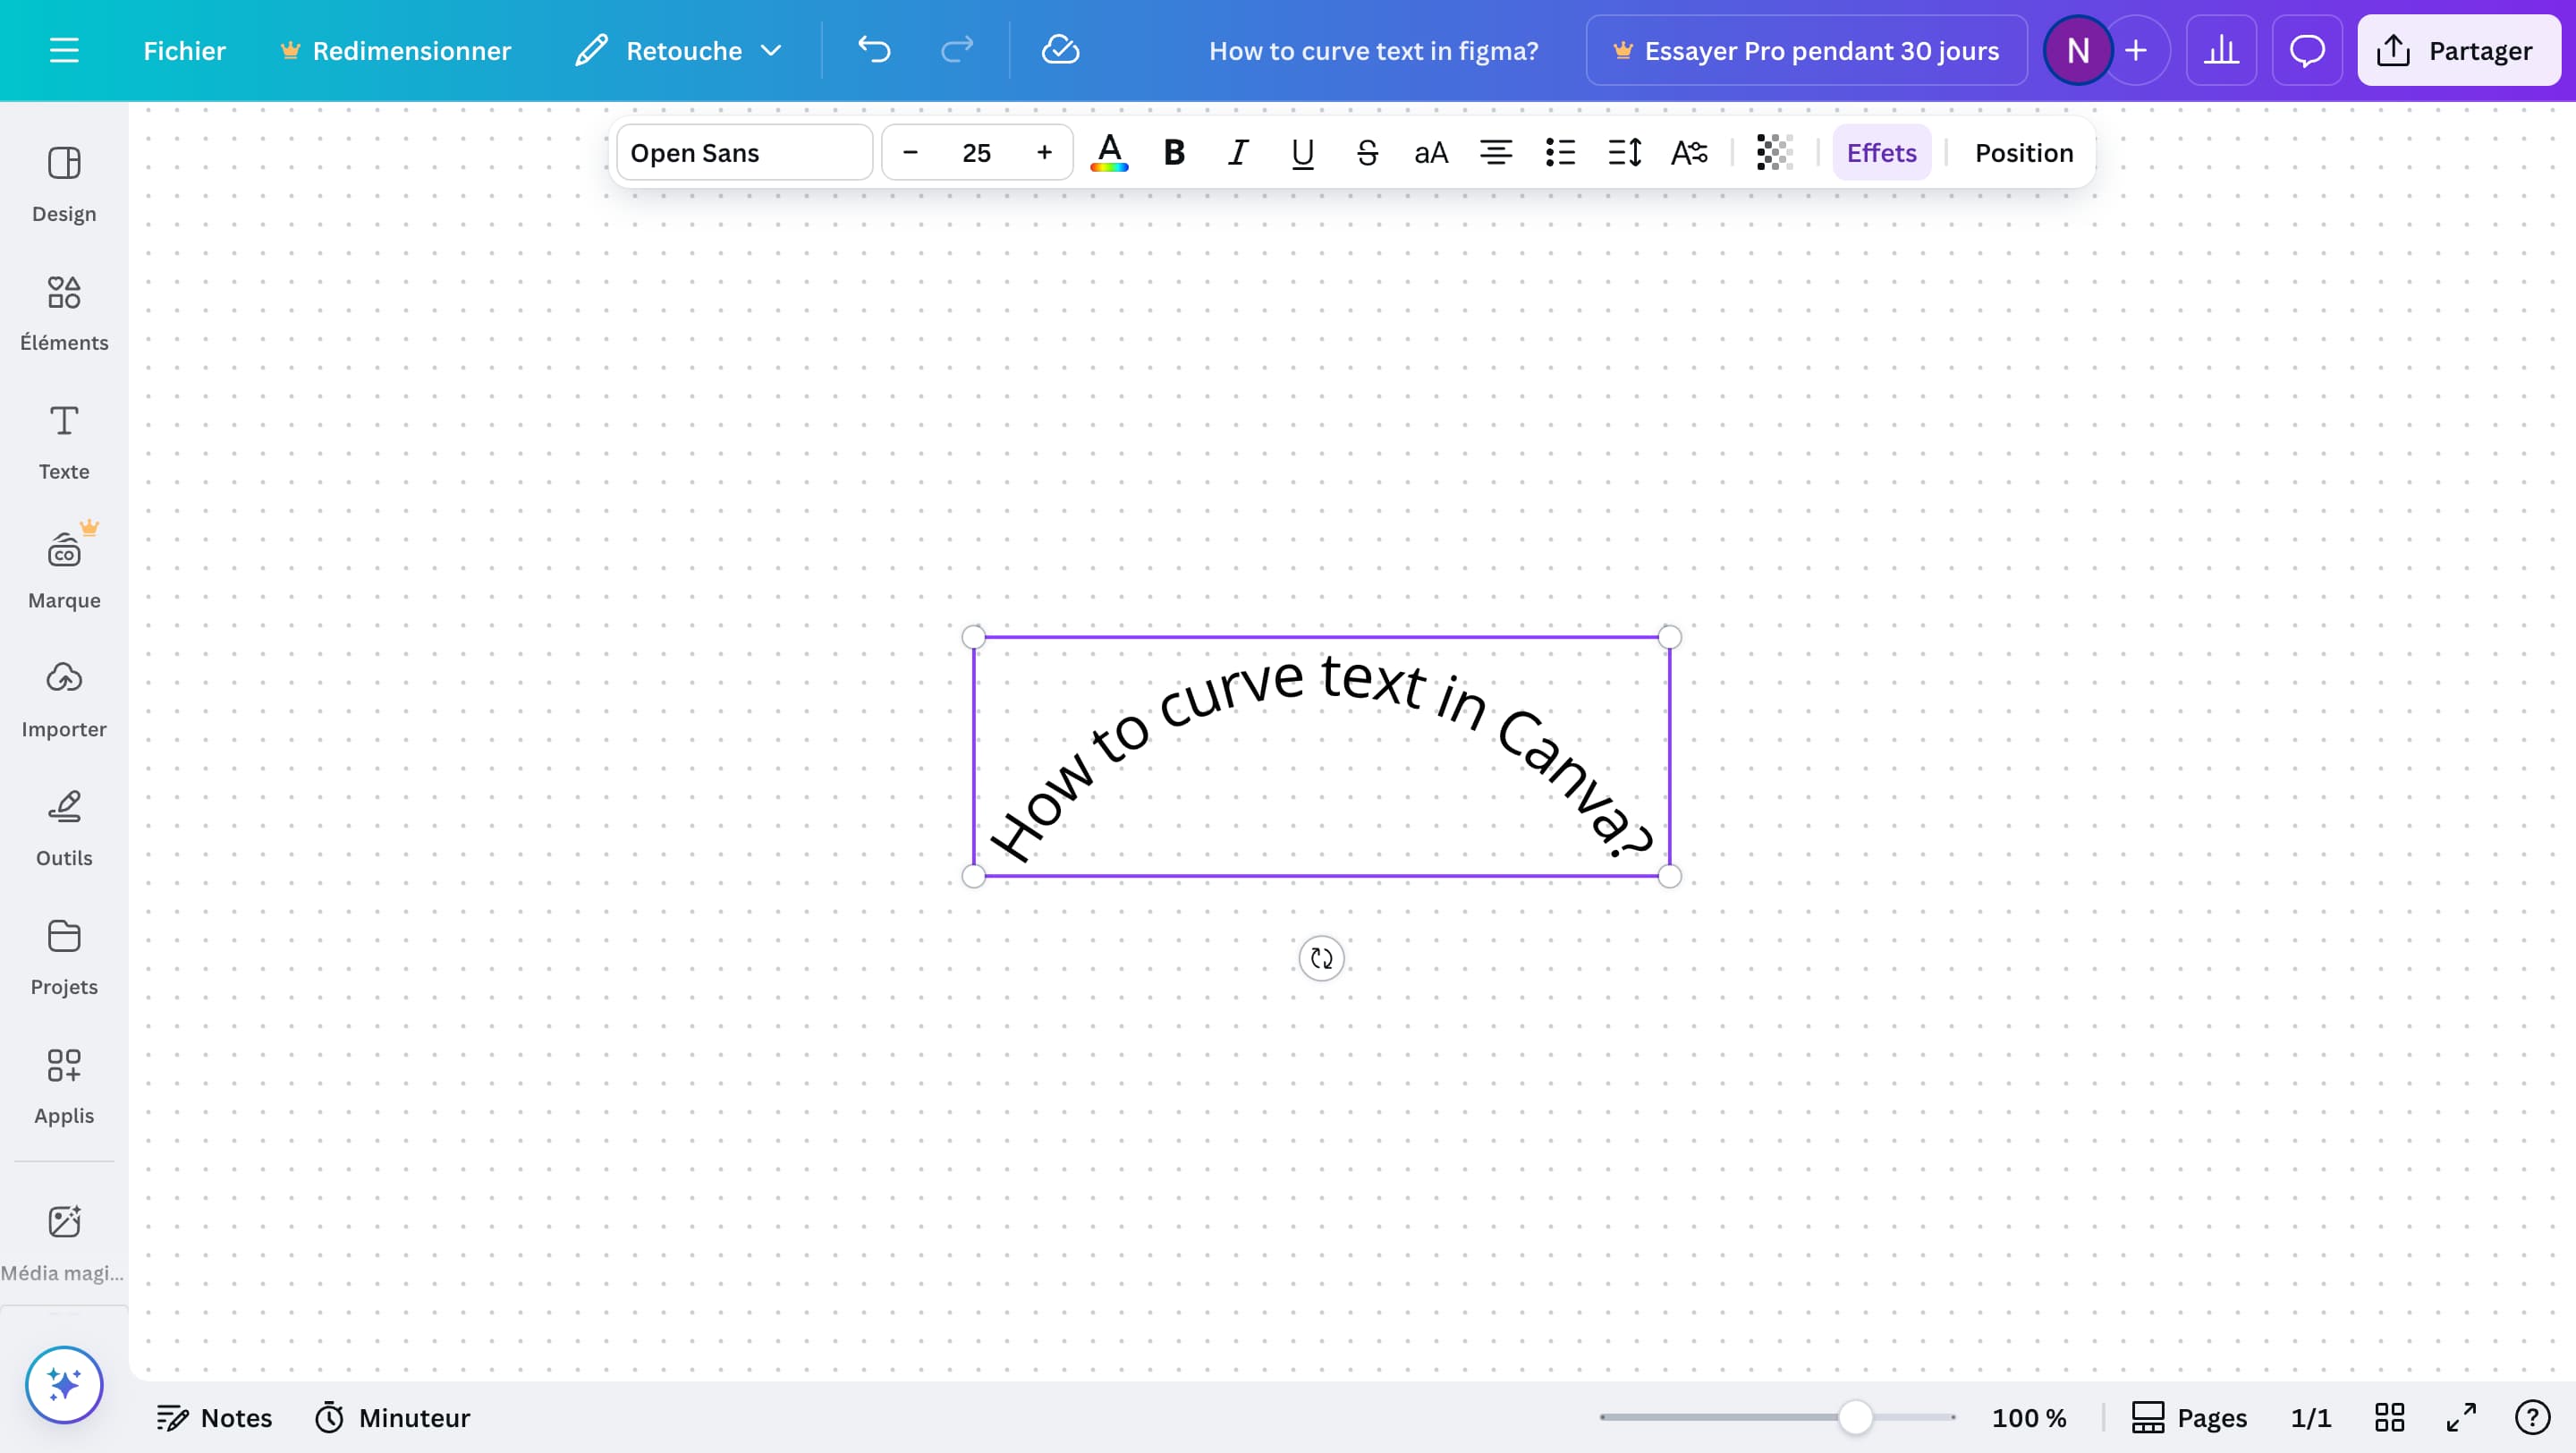Open the hamburger main menu
Viewport: 2576px width, 1453px height.
point(64,50)
